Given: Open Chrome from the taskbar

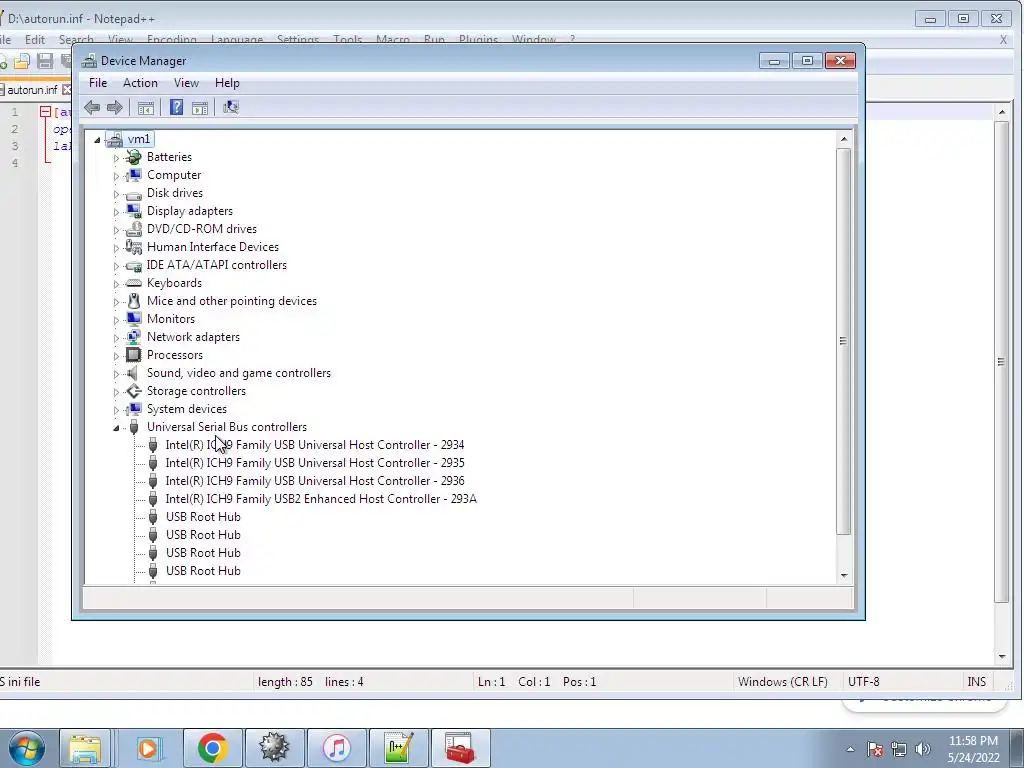Looking at the screenshot, I should point(213,748).
